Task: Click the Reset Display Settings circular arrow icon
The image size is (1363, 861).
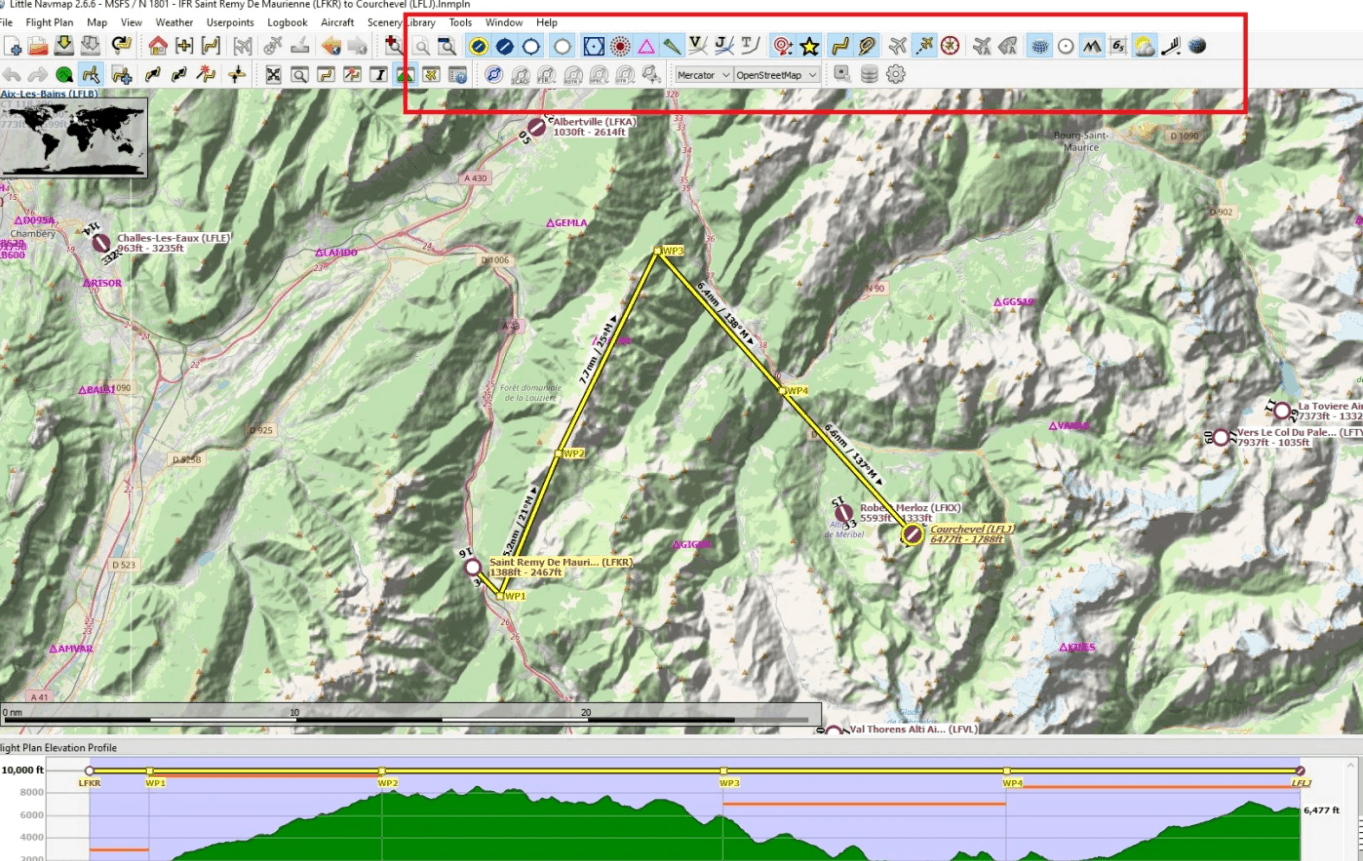Action: coord(121,45)
